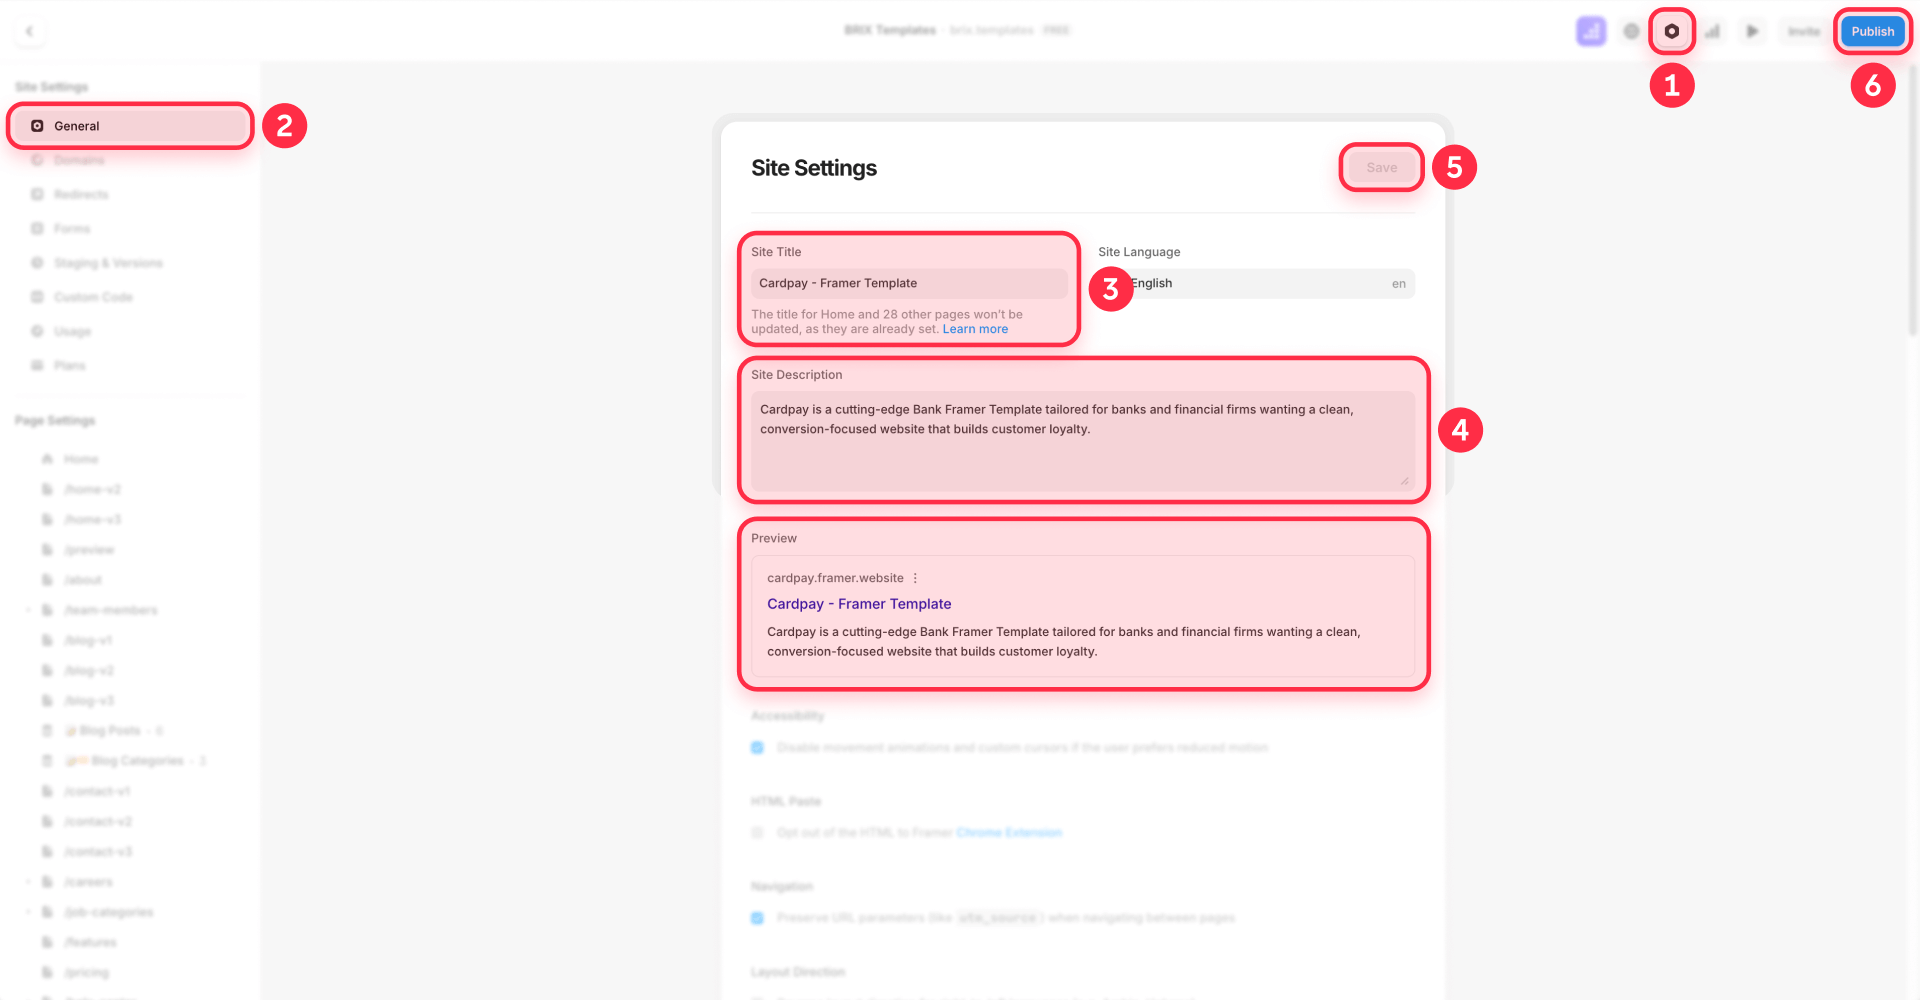Viewport: 1920px width, 1000px height.
Task: Open Usage in the sidebar
Action: 72,331
